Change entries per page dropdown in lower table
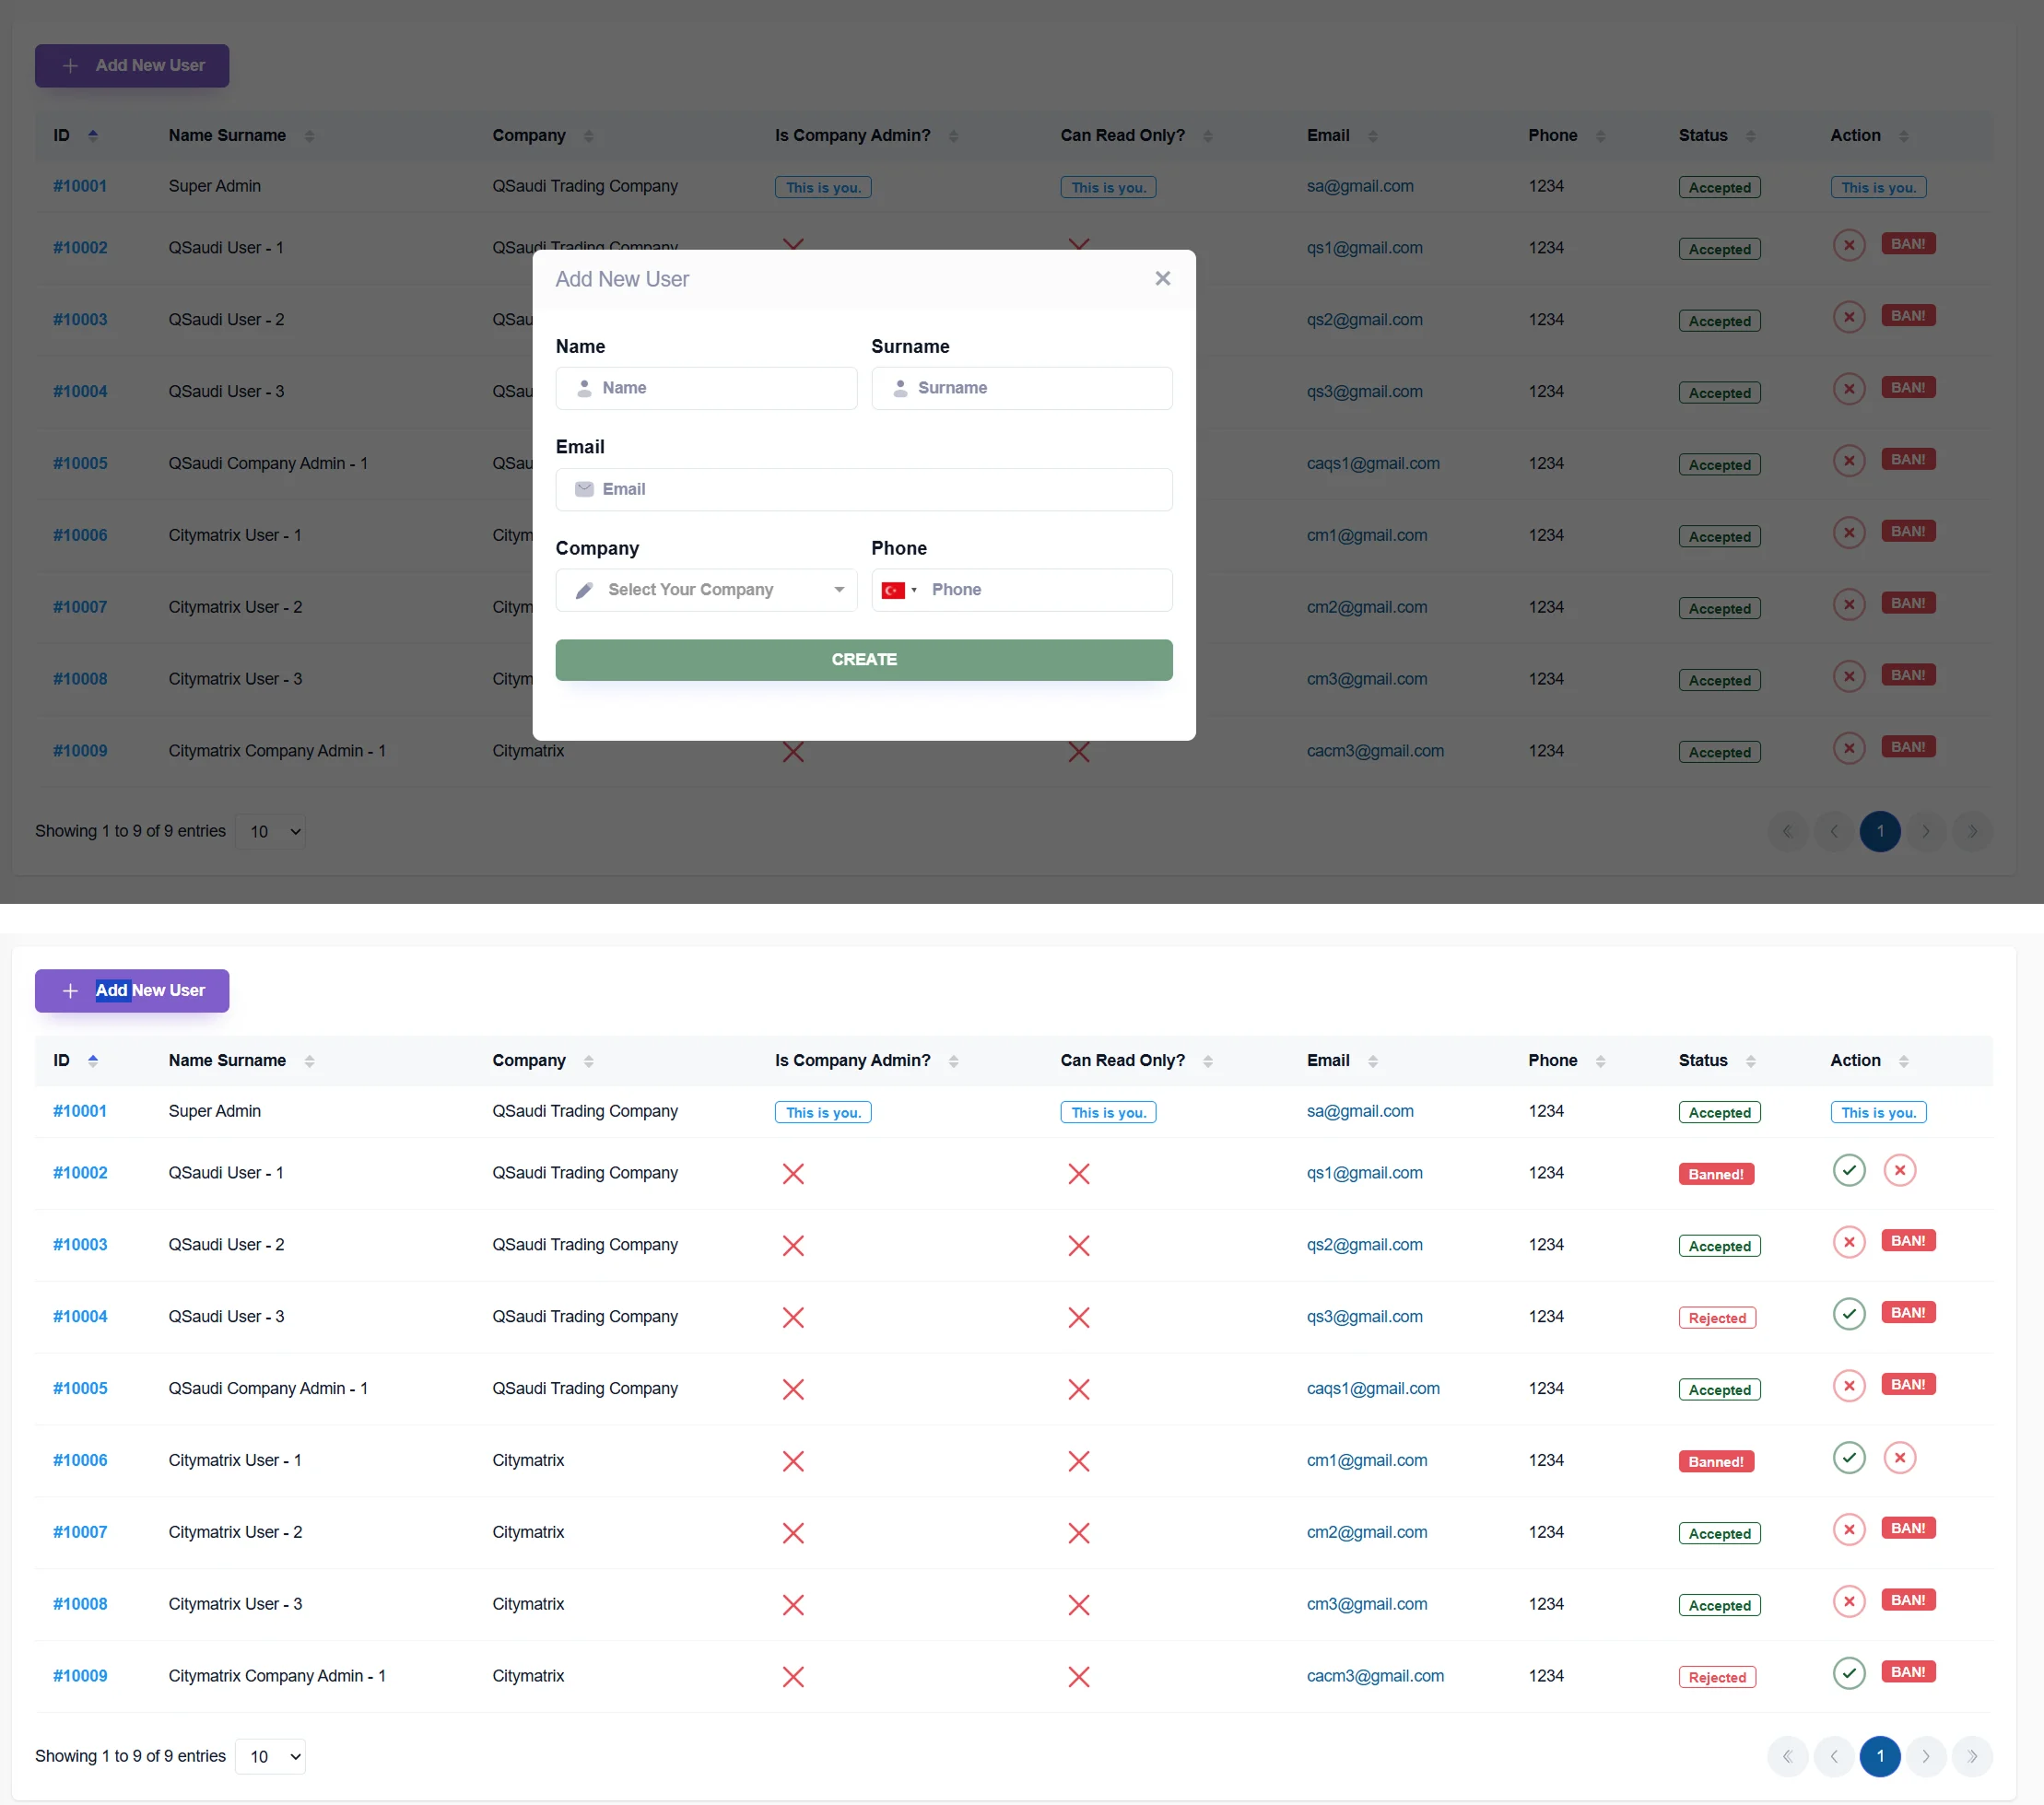2044x1805 pixels. point(270,1757)
